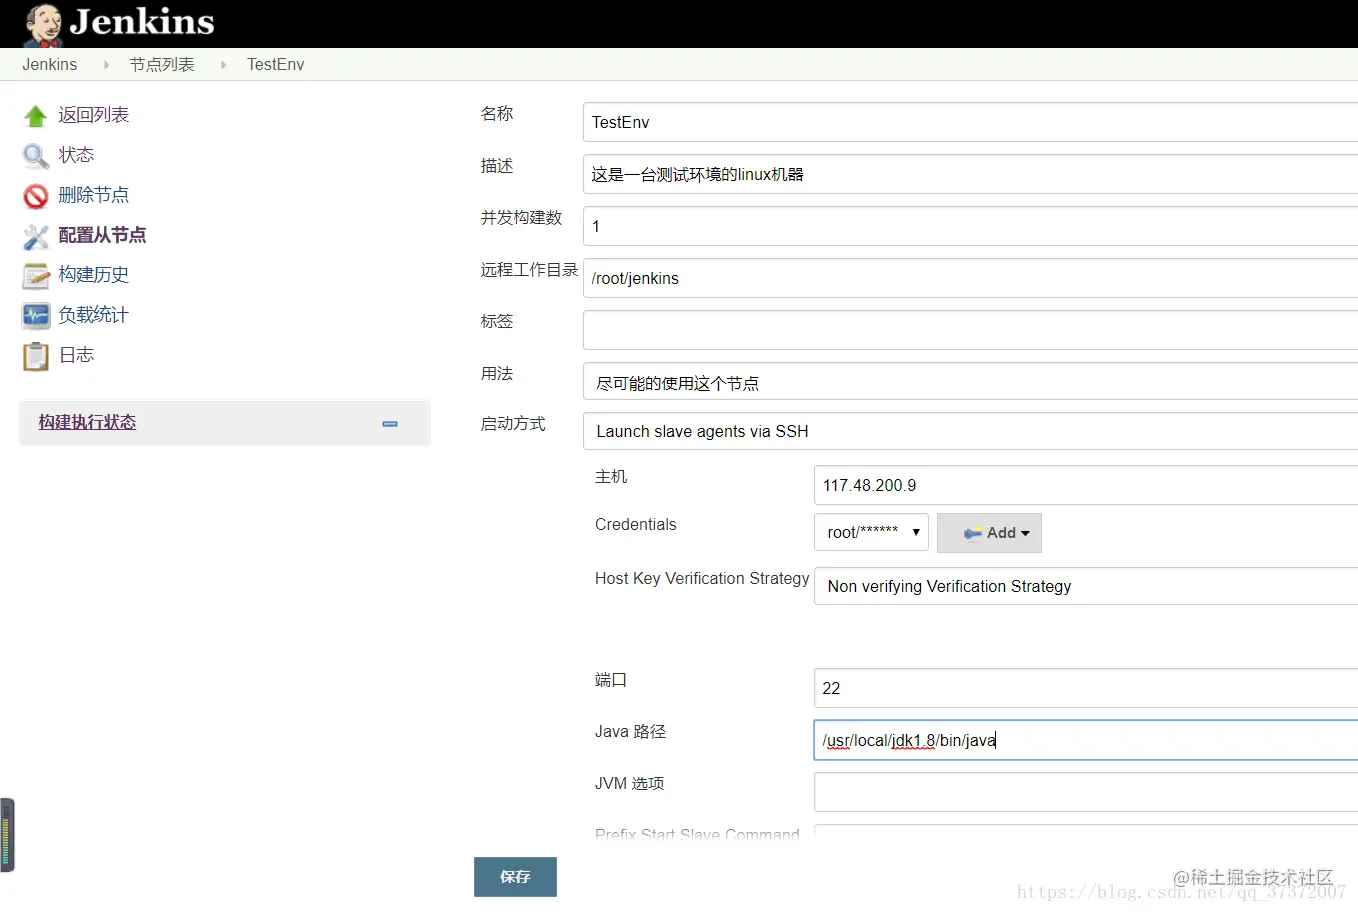1358x912 pixels.
Task: Open the 状态 status page link
Action: pos(76,155)
